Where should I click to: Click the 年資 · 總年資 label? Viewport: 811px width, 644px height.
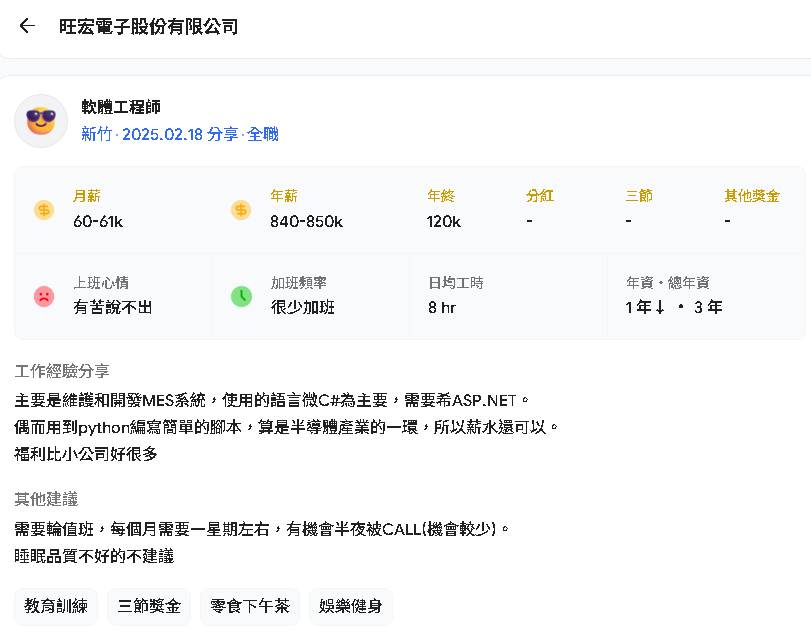[668, 282]
